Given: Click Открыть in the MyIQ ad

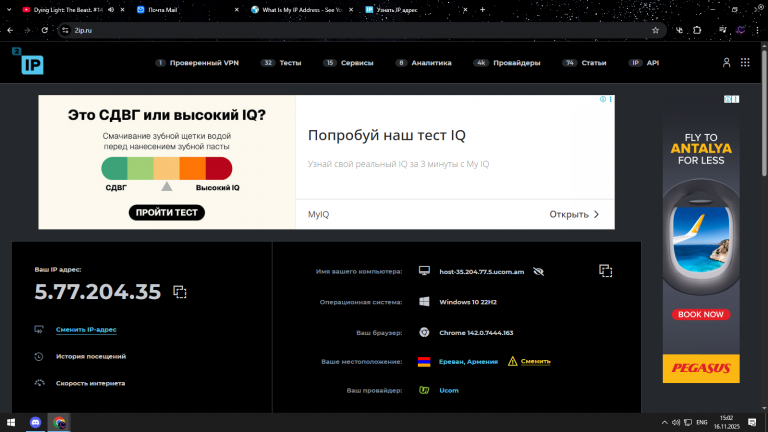Looking at the screenshot, I should 574,215.
